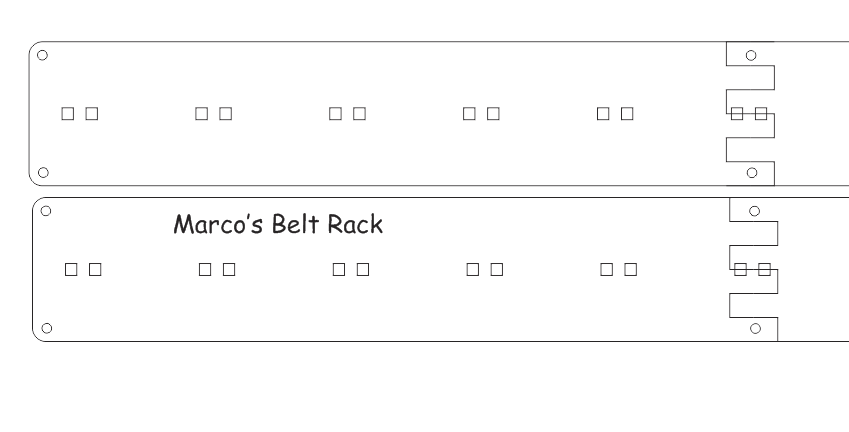Select right square of upper panel's fifth pair
Image resolution: width=849 pixels, height=432 pixels.
click(627, 114)
